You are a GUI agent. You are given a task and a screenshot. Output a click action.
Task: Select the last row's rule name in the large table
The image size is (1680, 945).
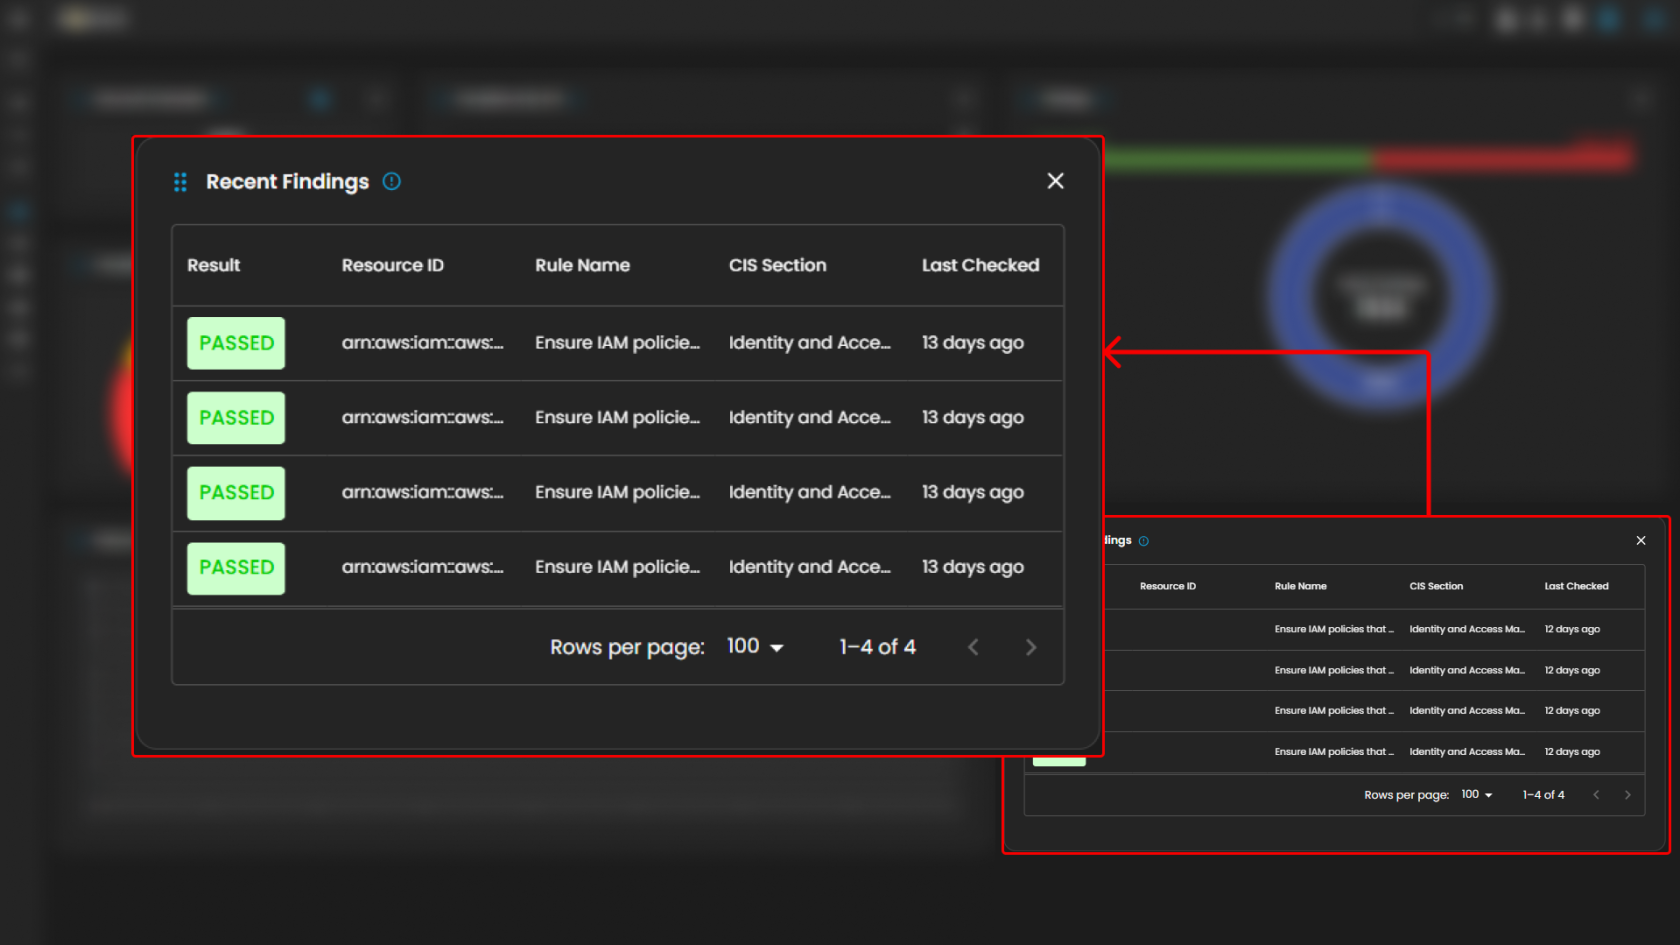click(617, 567)
